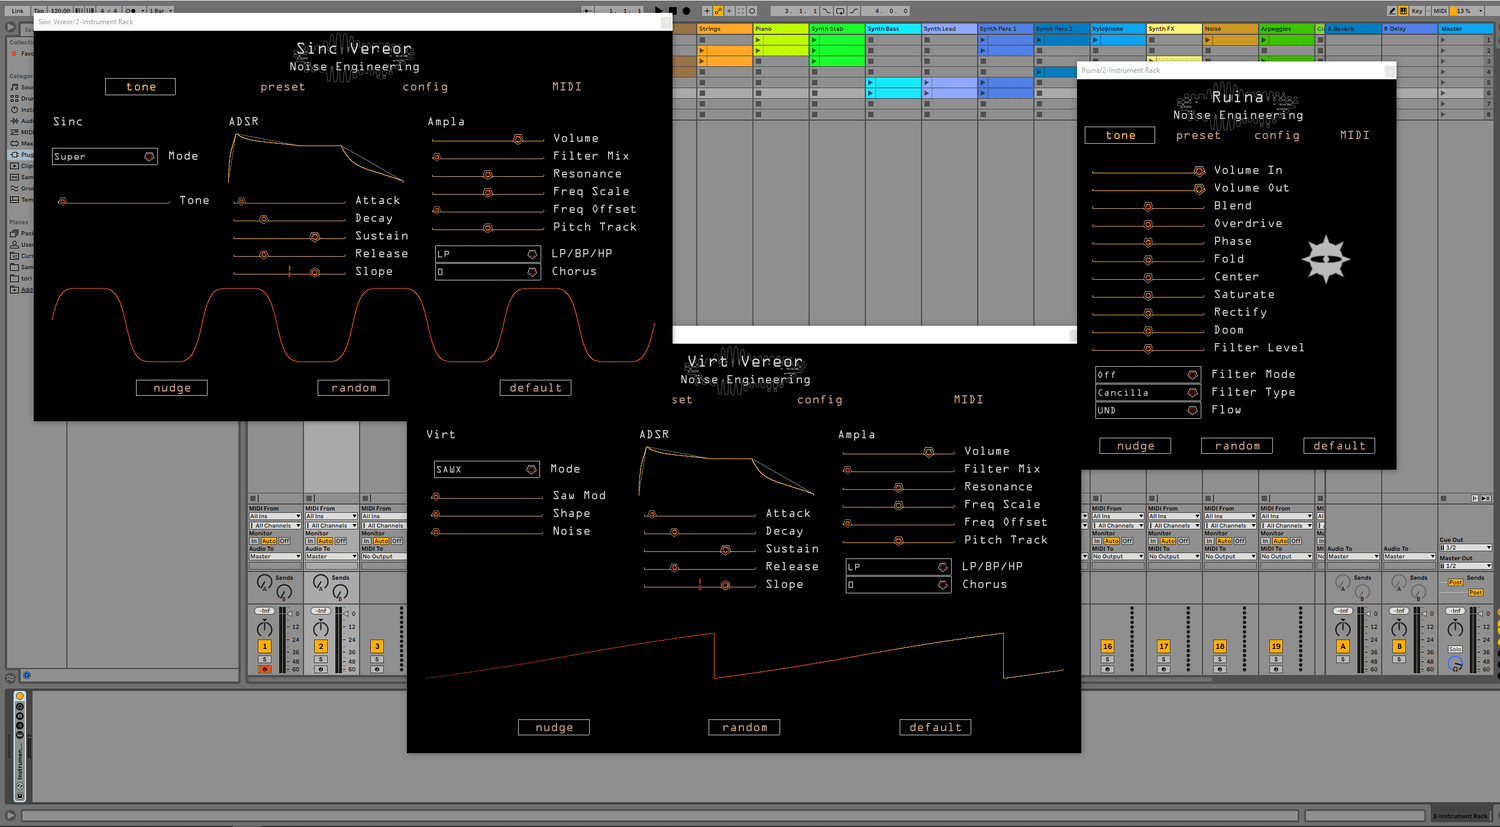Viewport: 1500px width, 827px height.
Task: Toggle track 16 activator button
Action: point(1107,646)
